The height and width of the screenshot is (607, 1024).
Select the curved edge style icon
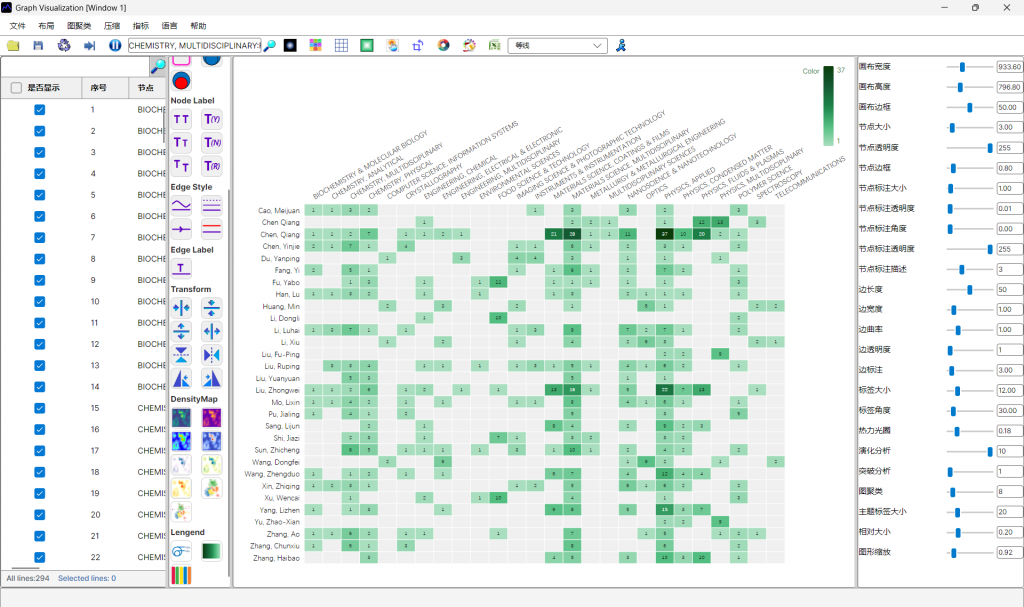point(181,205)
